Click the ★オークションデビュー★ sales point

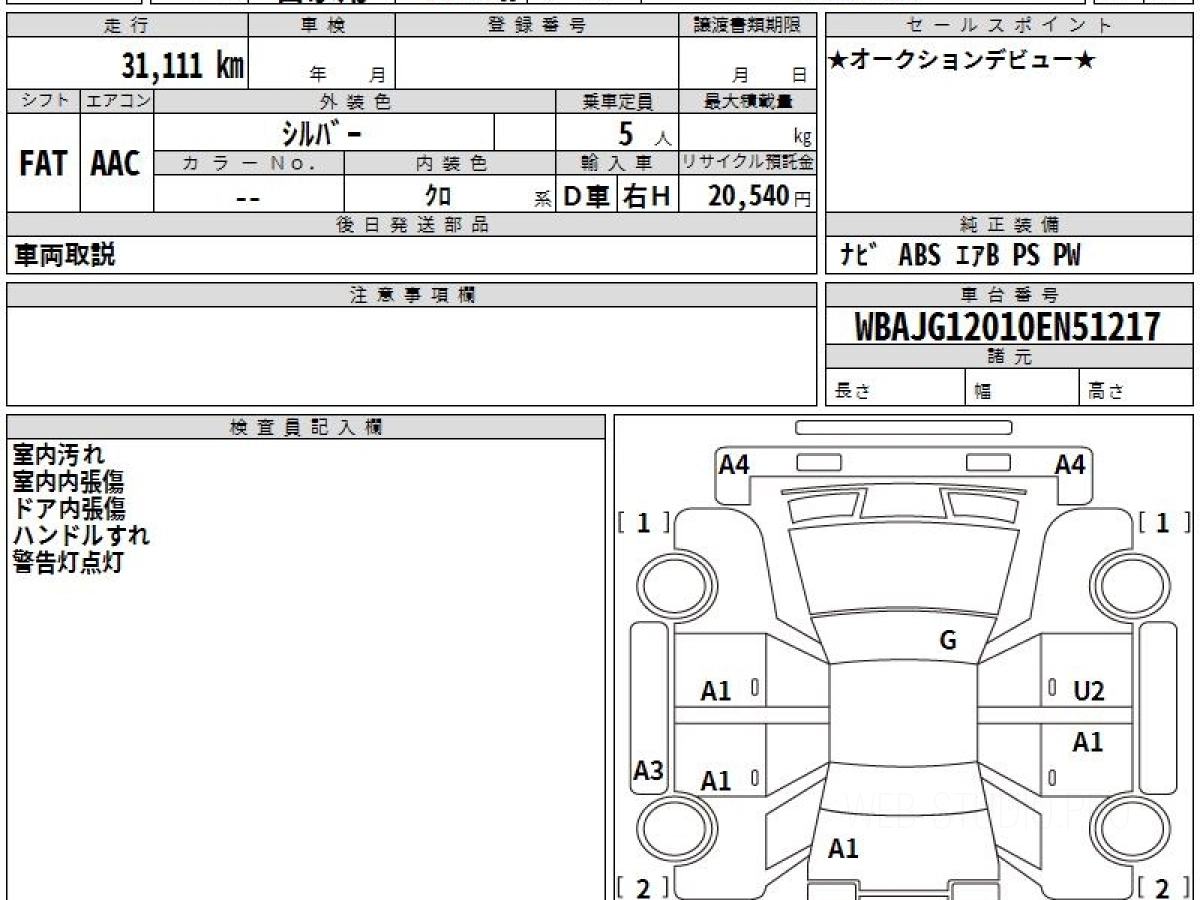tap(963, 61)
